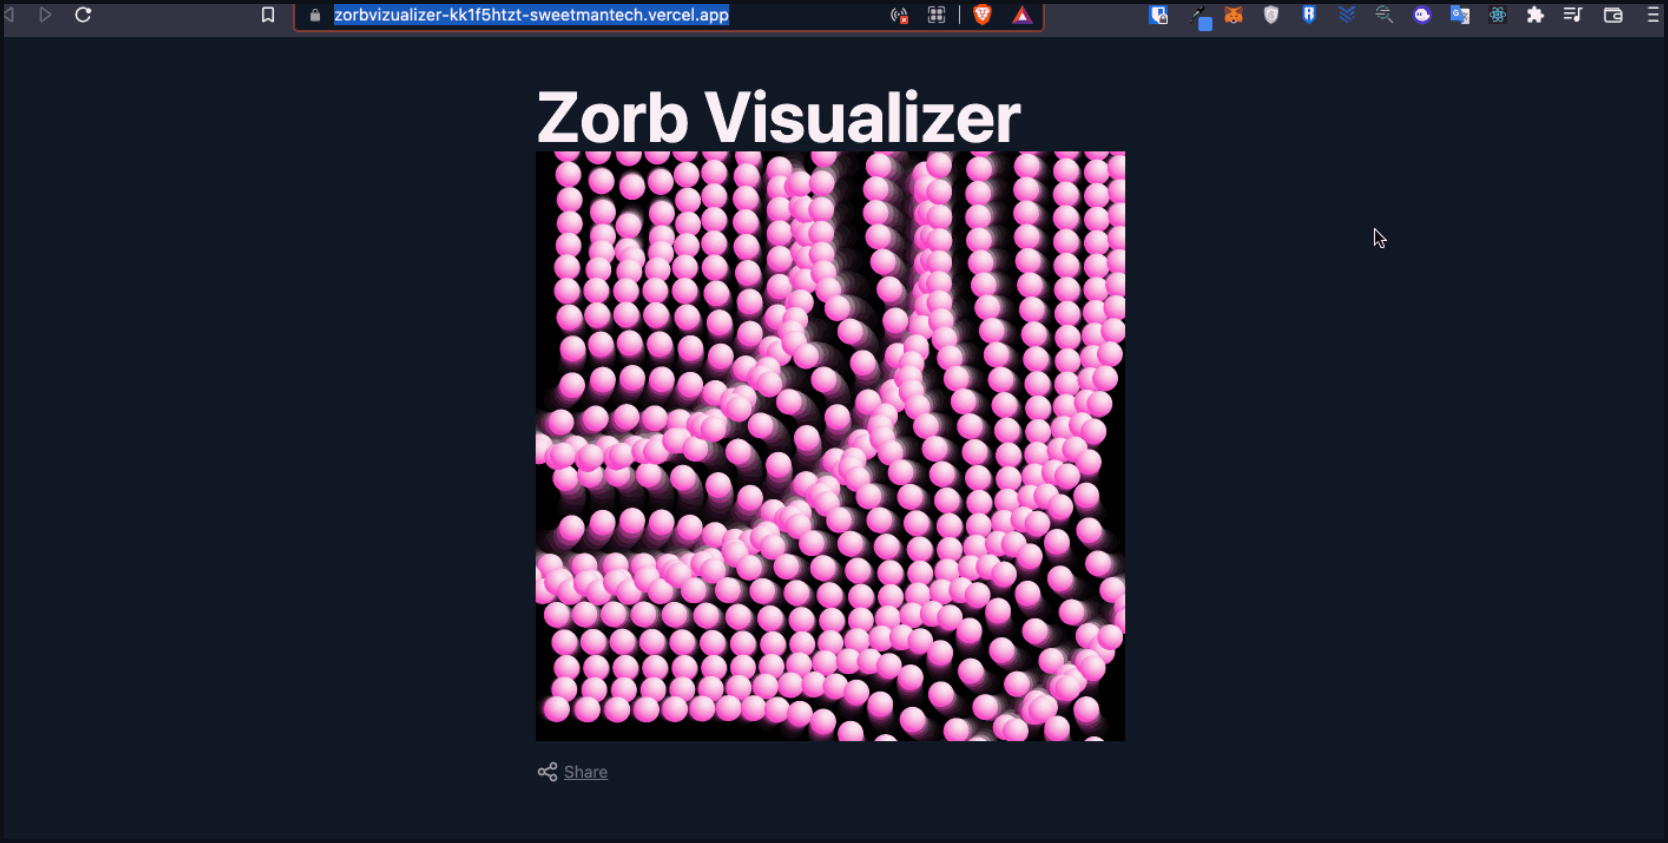This screenshot has width=1668, height=843.
Task: Open the Bitwarden shield extension
Action: pyautogui.click(x=1159, y=15)
